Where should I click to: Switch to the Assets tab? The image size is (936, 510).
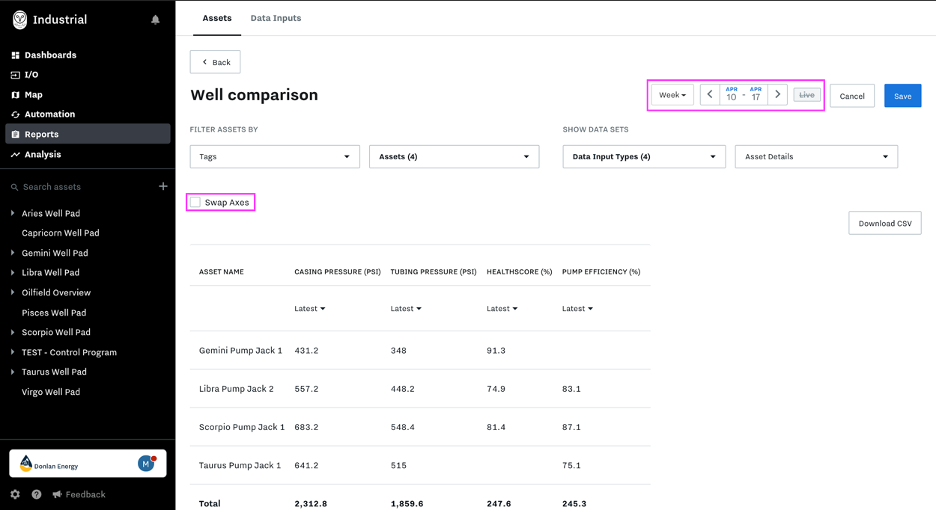[x=217, y=18]
